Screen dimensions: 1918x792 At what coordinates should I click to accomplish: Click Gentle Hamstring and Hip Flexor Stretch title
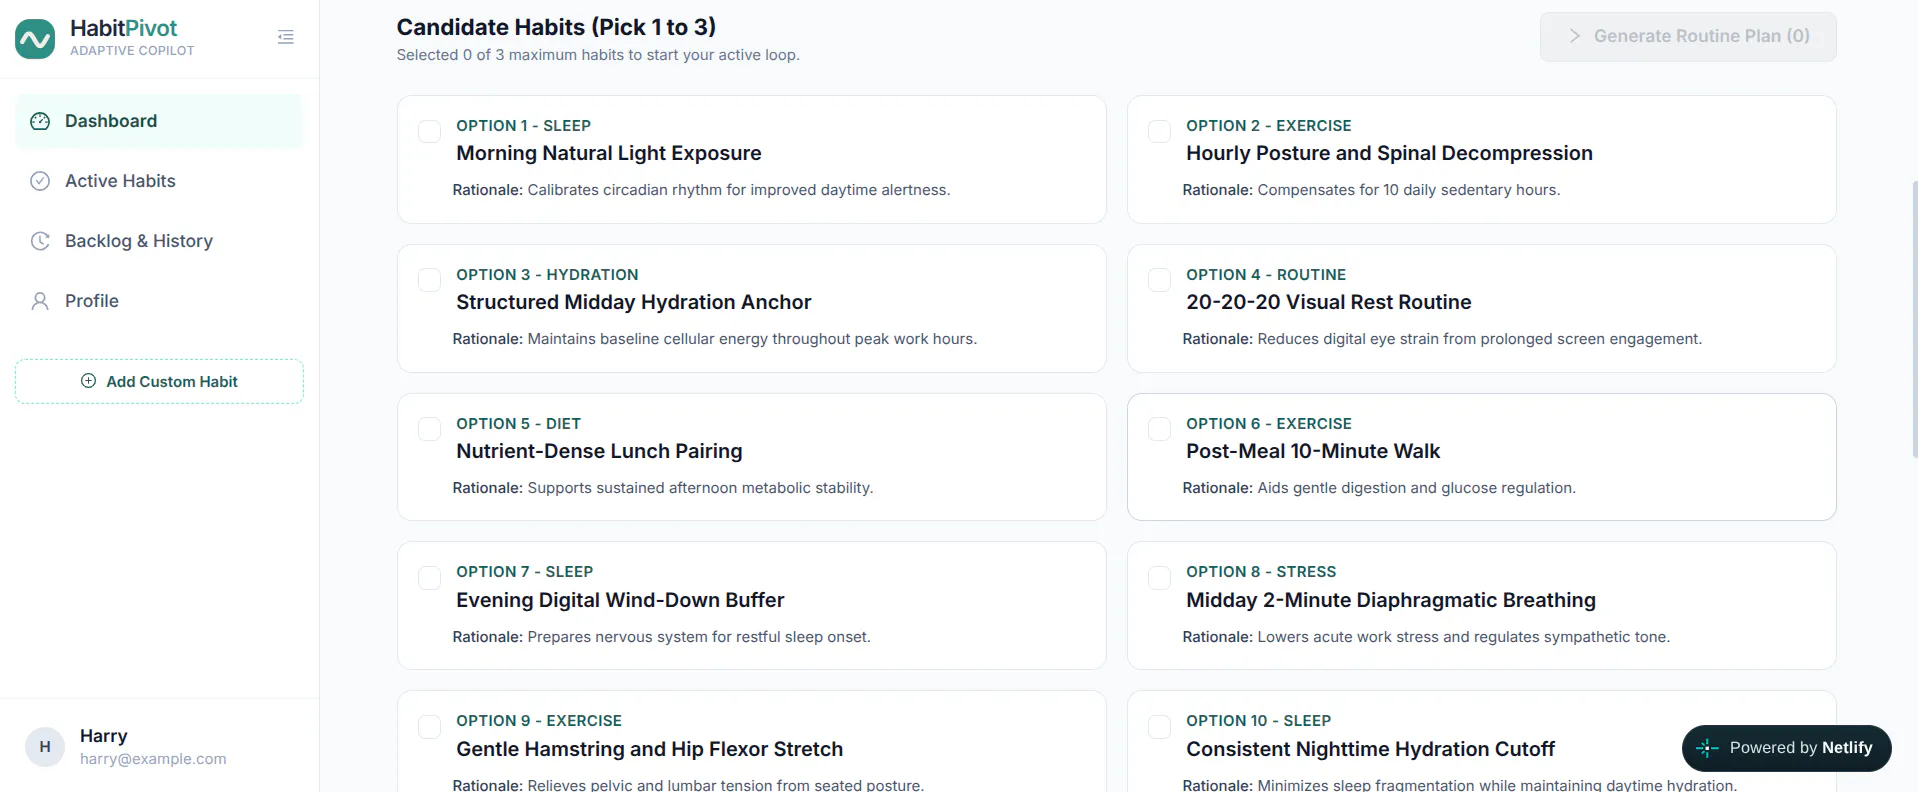pos(650,749)
